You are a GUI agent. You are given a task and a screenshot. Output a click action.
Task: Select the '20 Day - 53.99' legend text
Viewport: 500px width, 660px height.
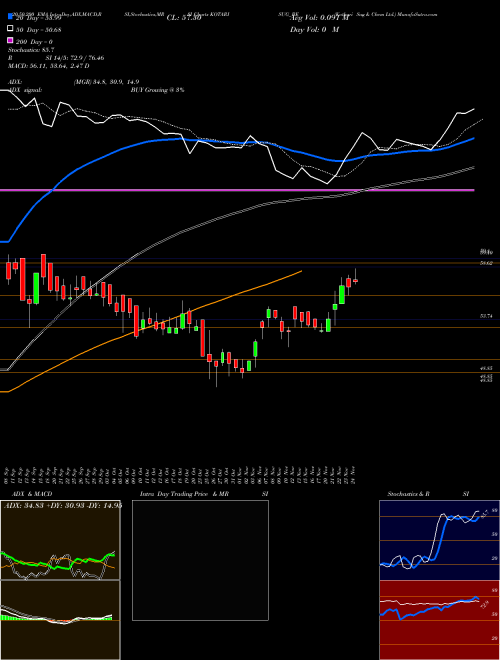coord(38,18)
